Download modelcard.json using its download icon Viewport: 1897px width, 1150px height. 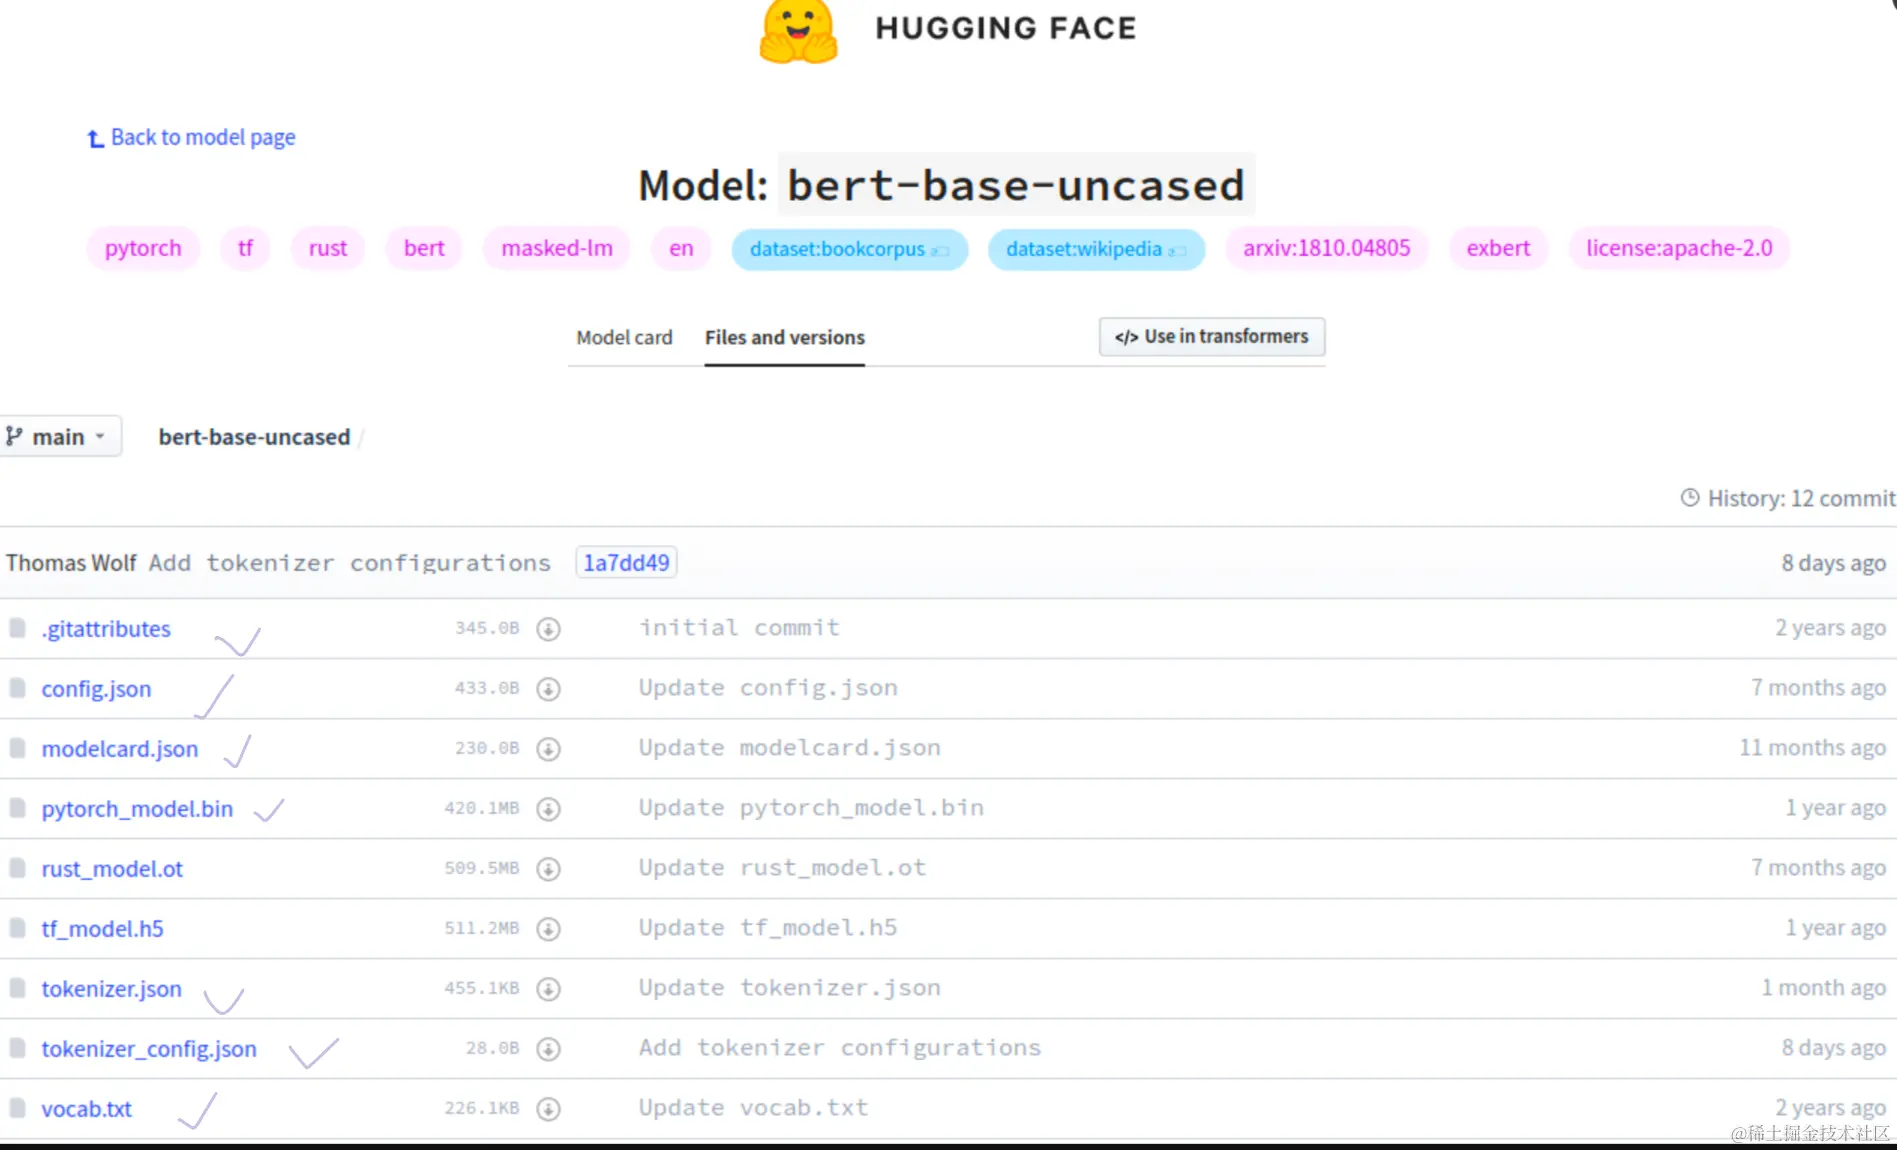click(548, 749)
